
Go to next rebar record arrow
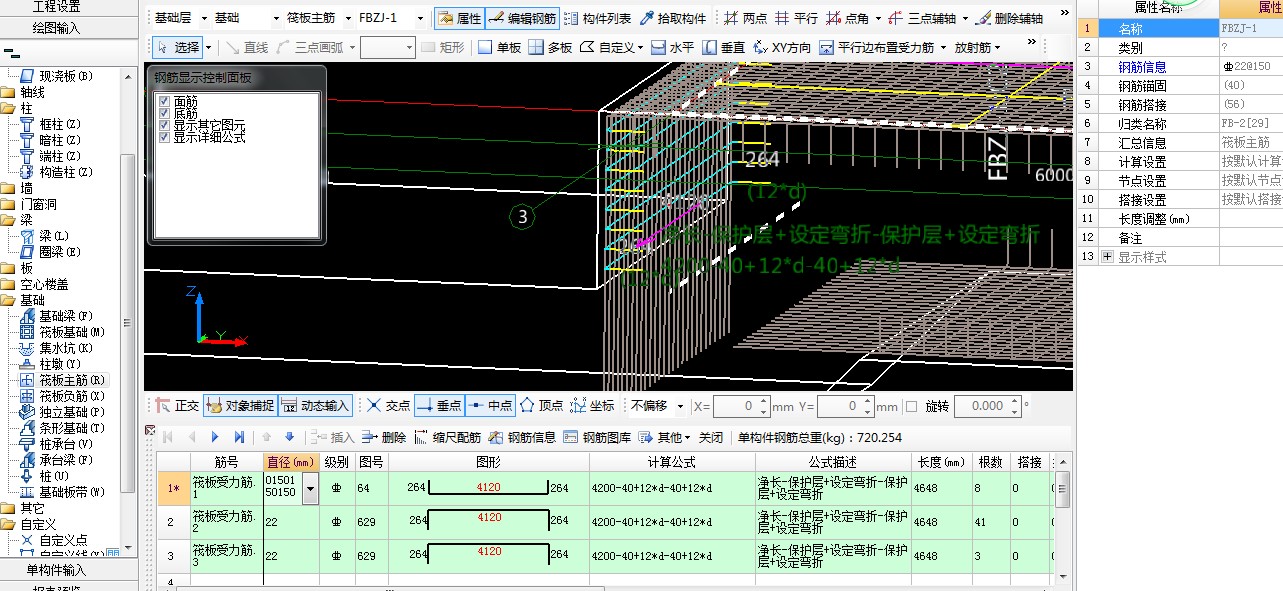pos(215,437)
